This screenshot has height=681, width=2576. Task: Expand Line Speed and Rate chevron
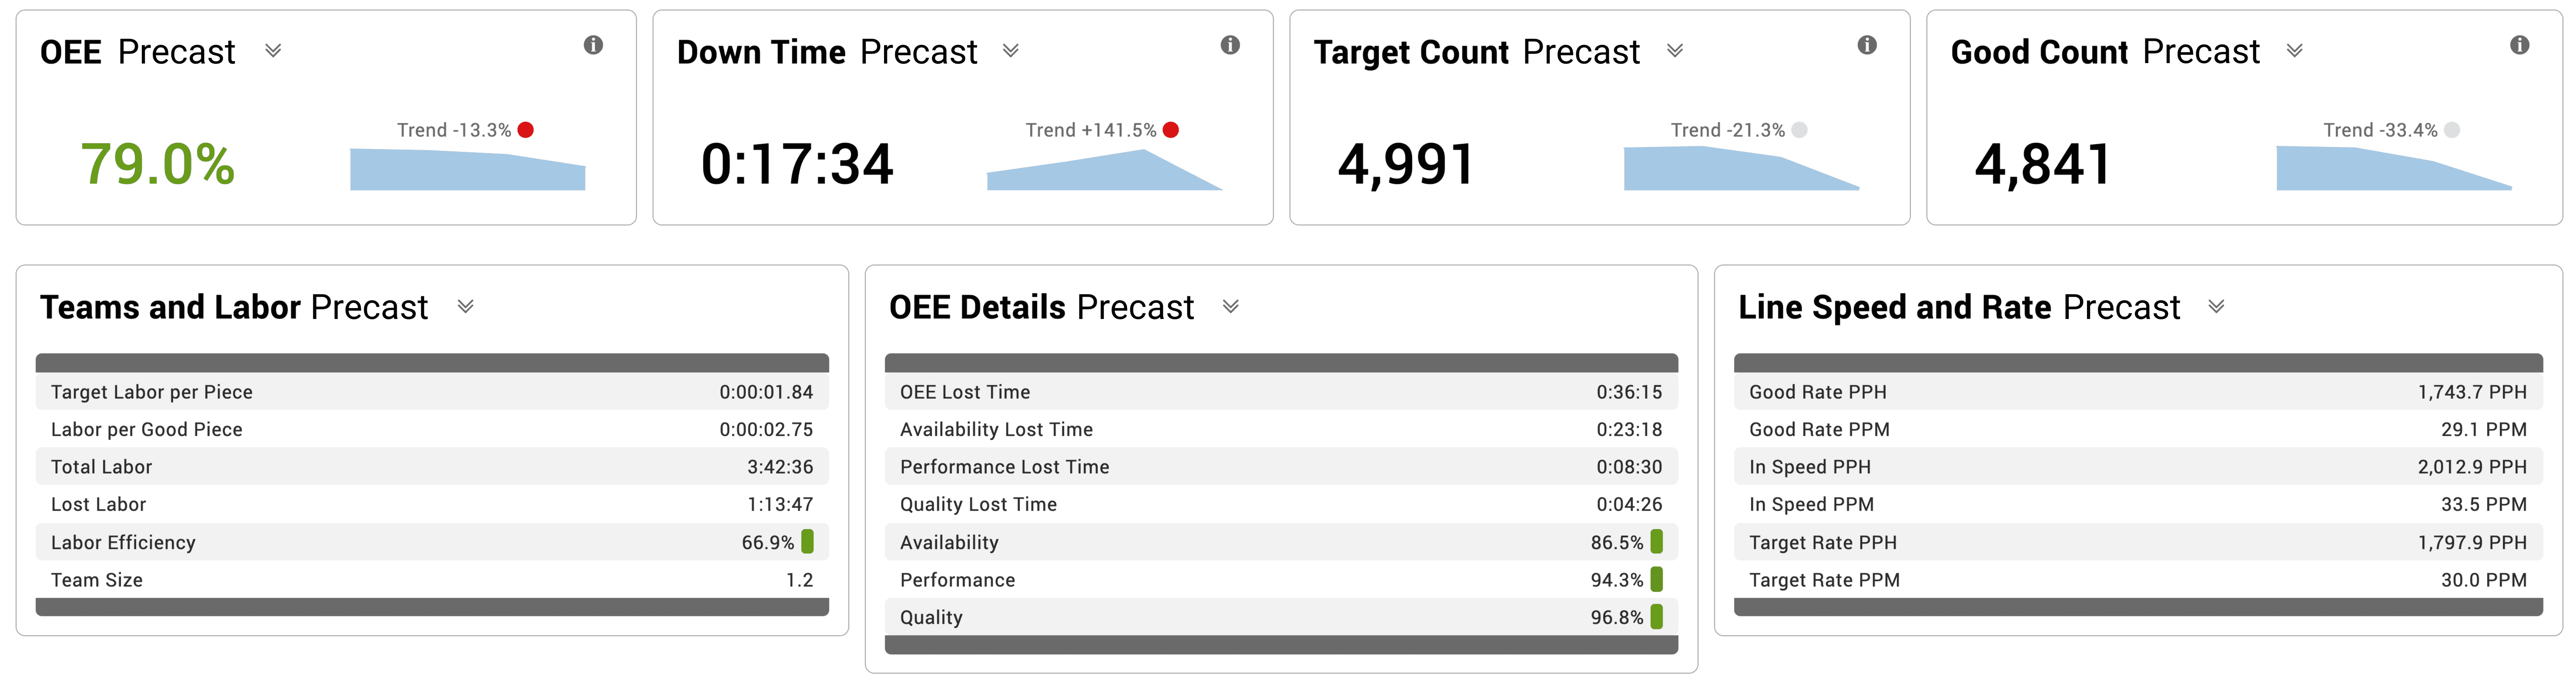2217,307
